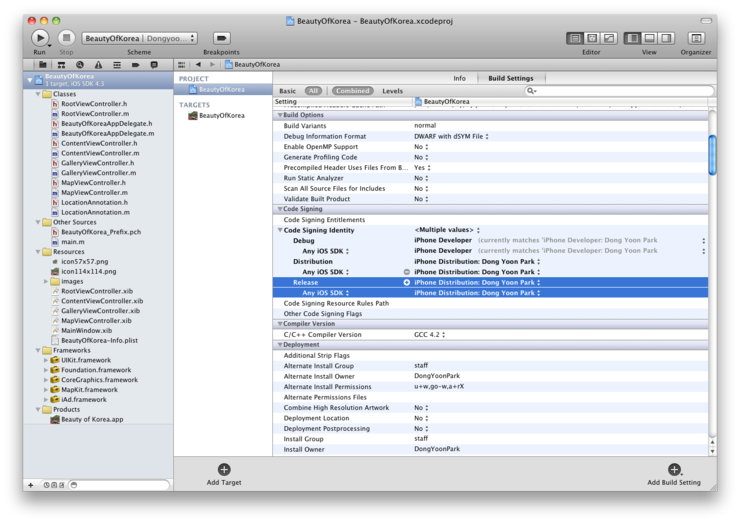Select Levels settings view
Viewport: 740px width, 523px height.
pyautogui.click(x=393, y=91)
